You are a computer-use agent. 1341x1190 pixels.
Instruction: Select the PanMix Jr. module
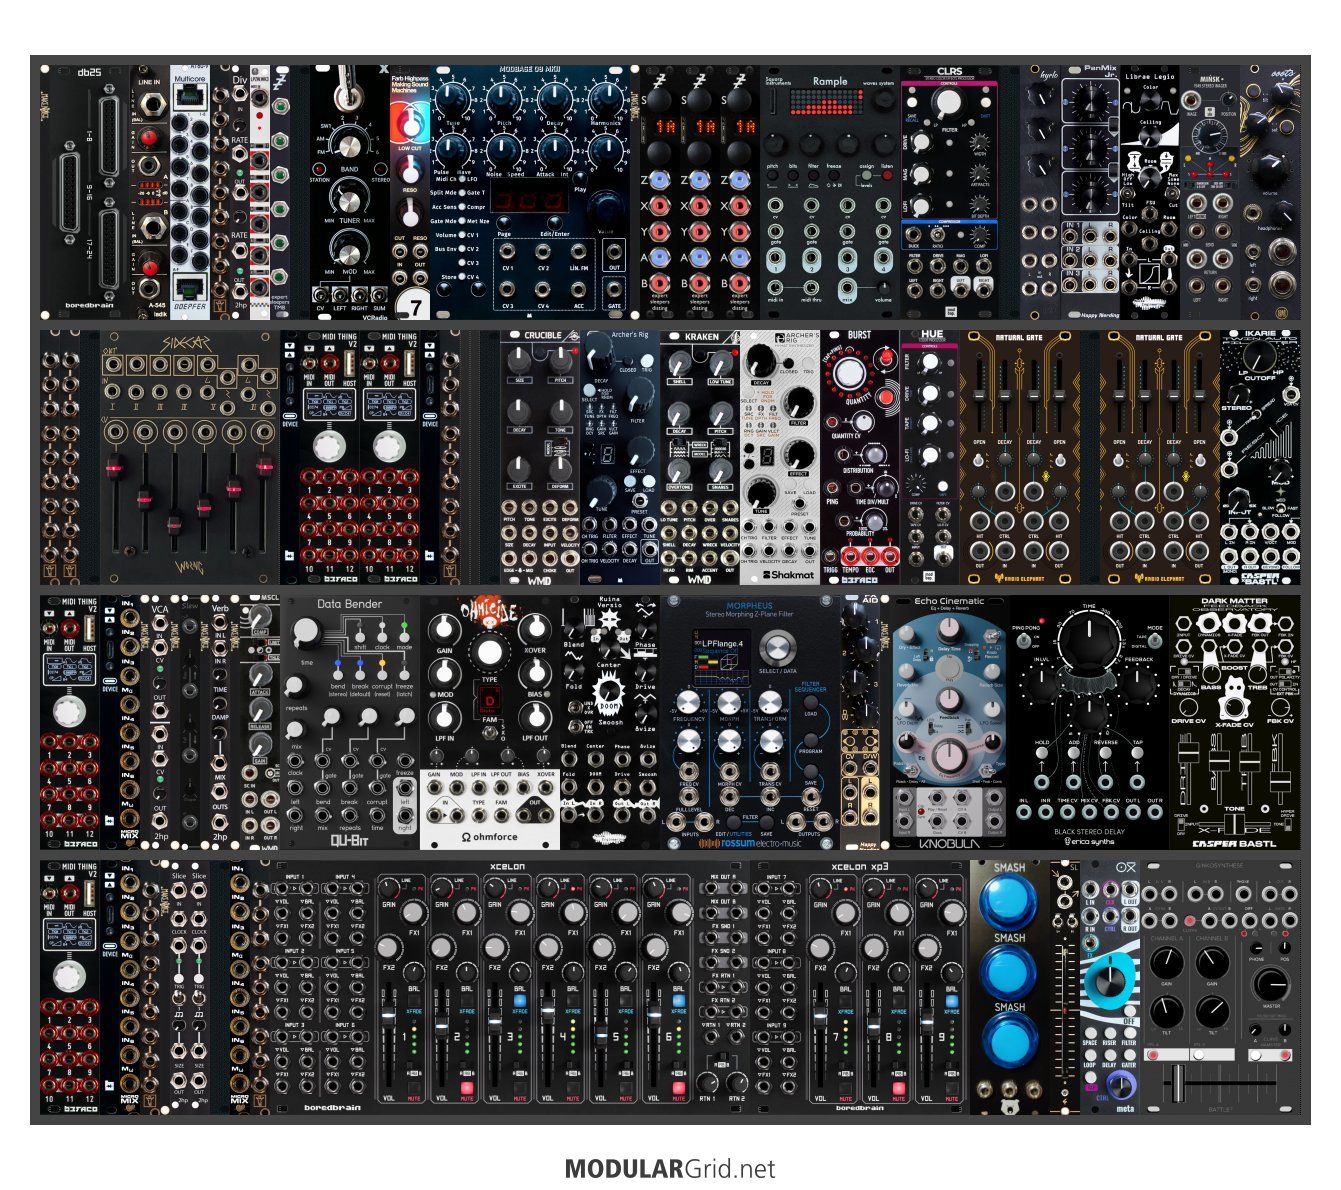1090,192
